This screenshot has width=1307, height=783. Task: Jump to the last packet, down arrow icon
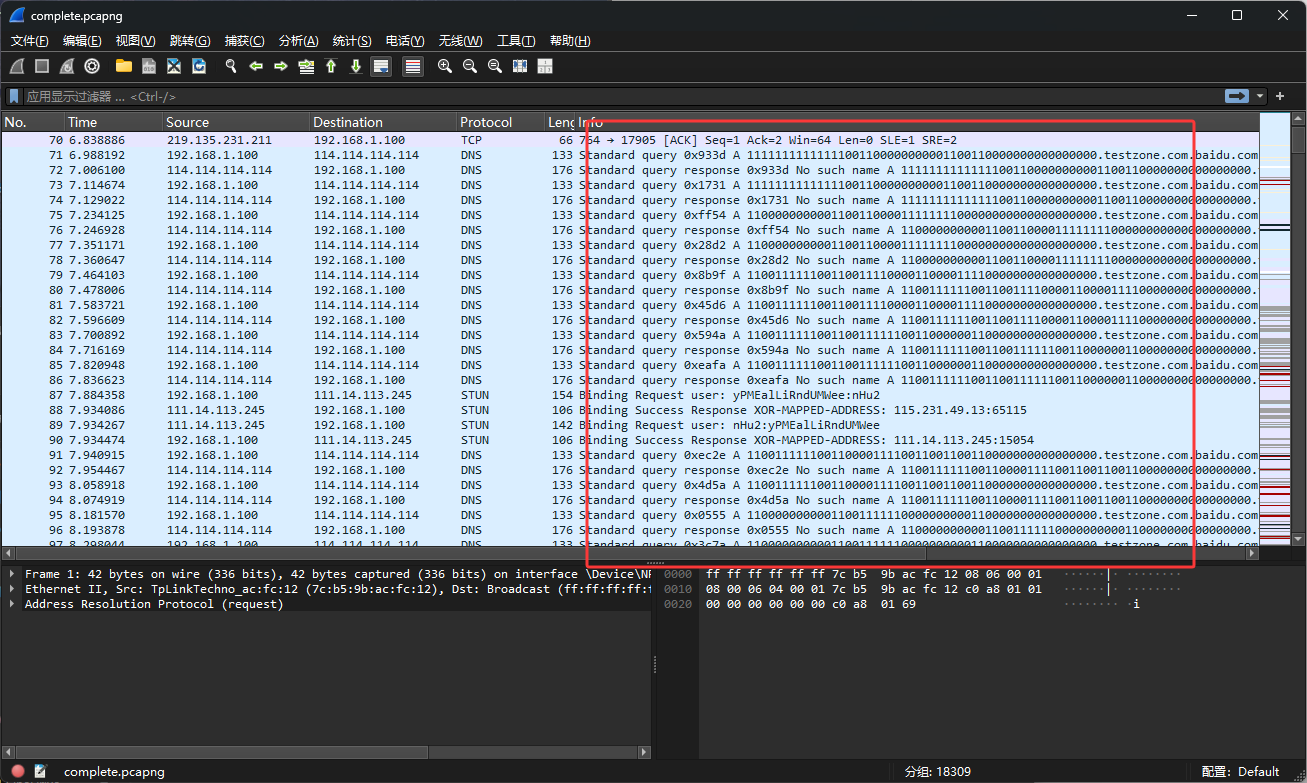pyautogui.click(x=356, y=66)
